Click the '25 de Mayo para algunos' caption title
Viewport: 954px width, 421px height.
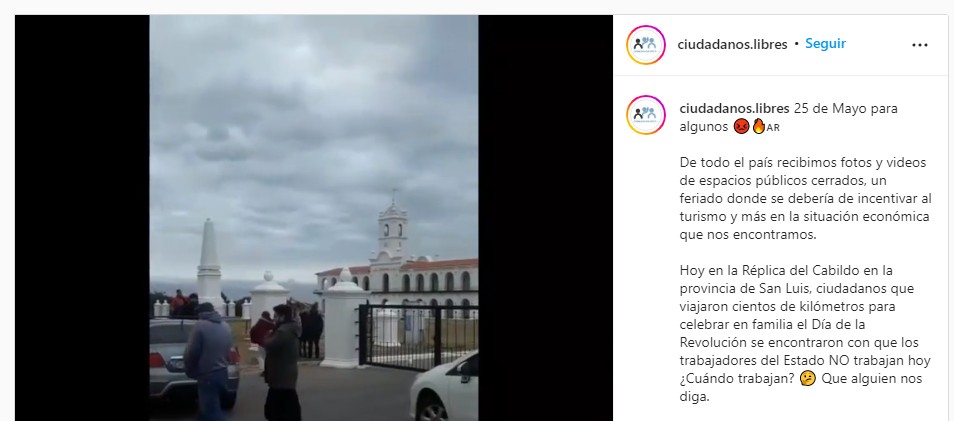click(789, 117)
